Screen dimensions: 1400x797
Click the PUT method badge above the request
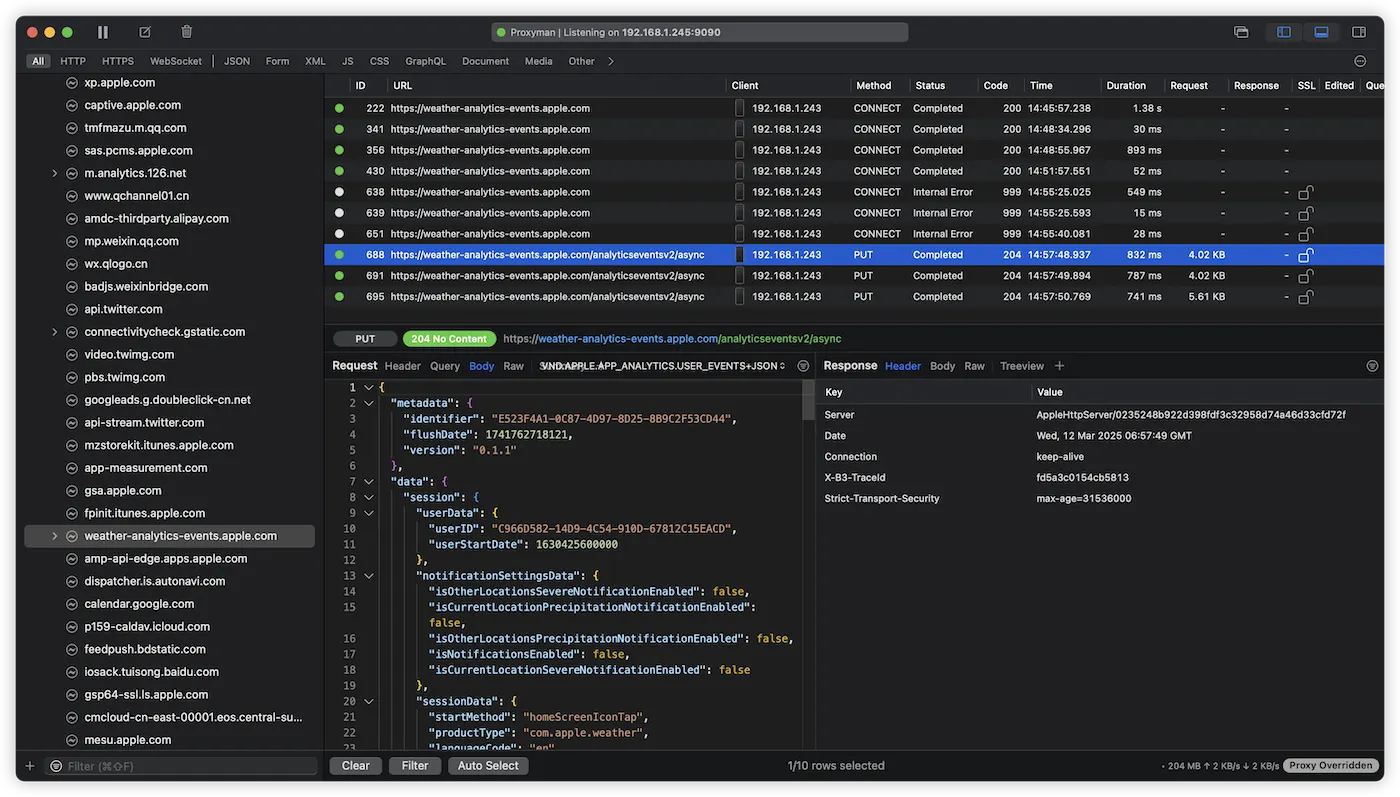click(x=365, y=339)
